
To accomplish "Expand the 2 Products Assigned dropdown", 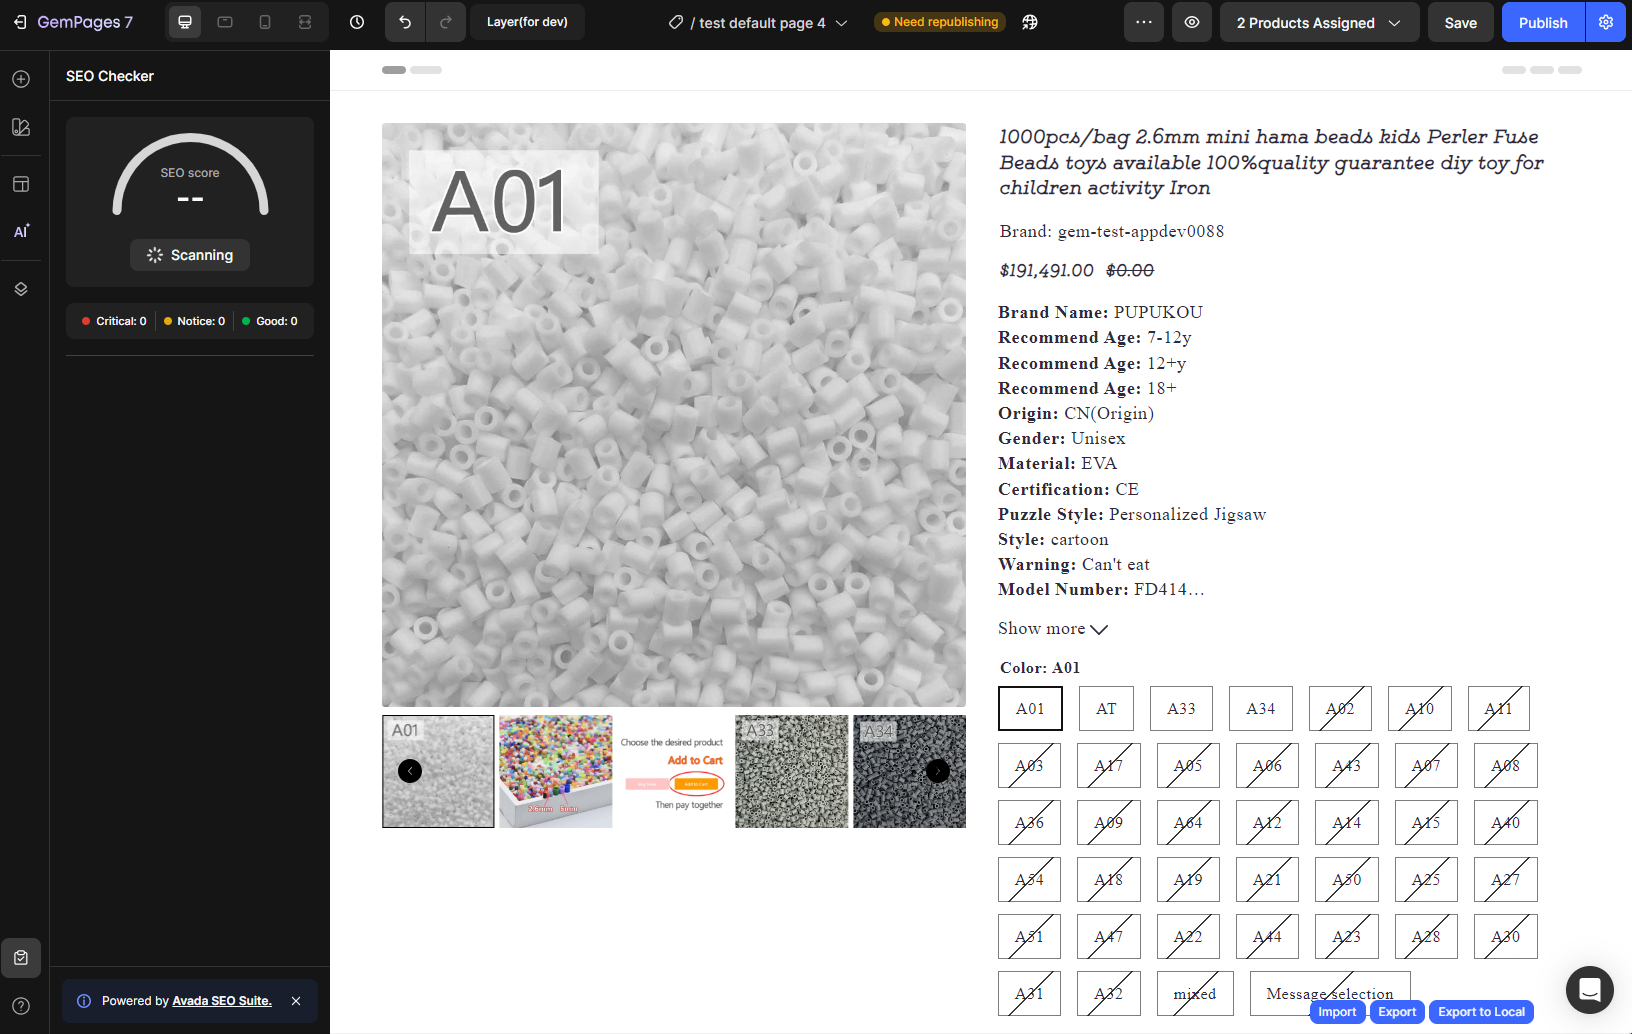I will pyautogui.click(x=1318, y=22).
